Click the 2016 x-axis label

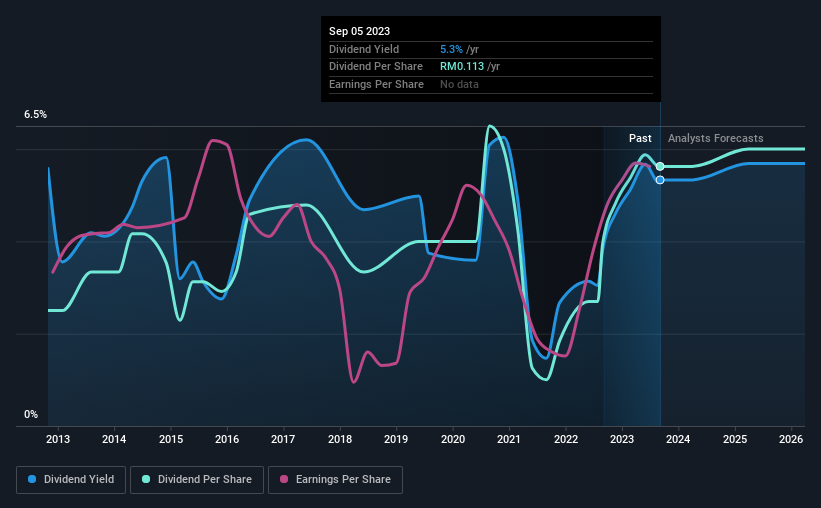(227, 439)
